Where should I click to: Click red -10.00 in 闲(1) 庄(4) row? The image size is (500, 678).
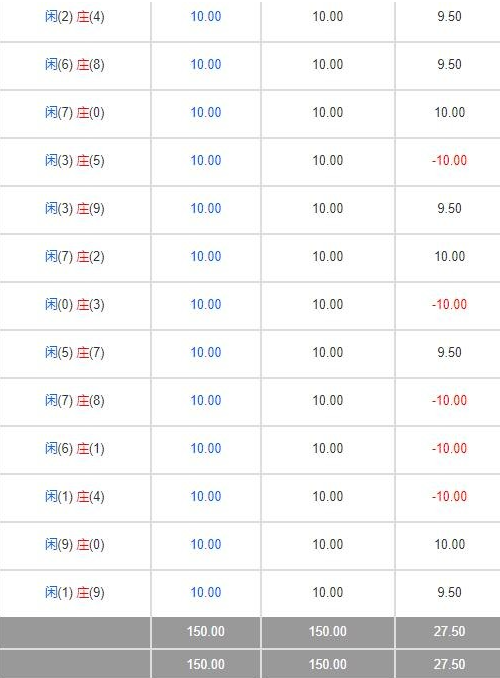coord(449,496)
